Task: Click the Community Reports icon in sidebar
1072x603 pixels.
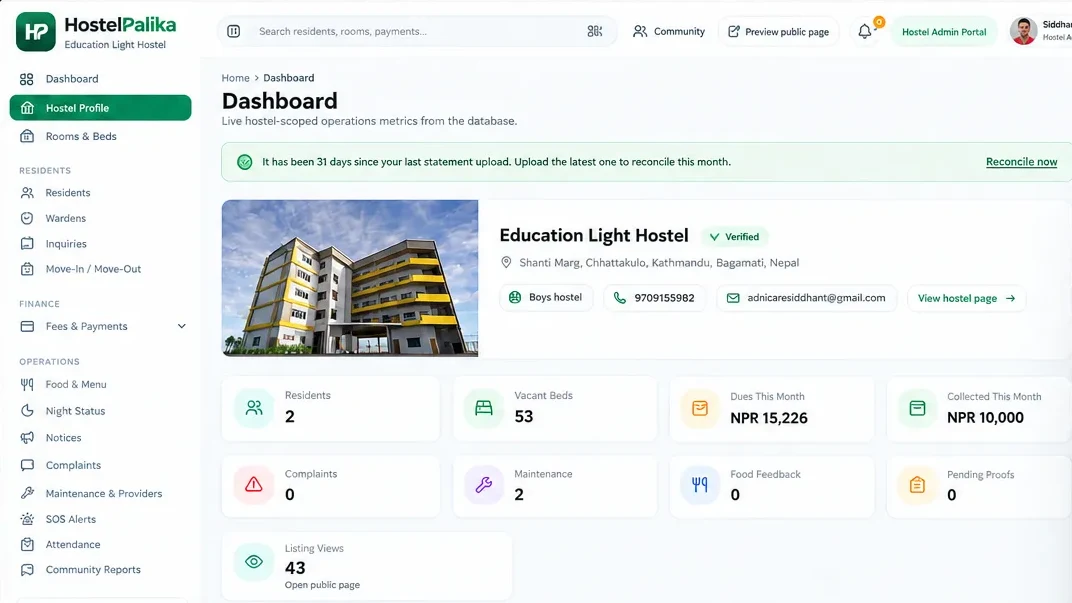Action: click(x=27, y=570)
